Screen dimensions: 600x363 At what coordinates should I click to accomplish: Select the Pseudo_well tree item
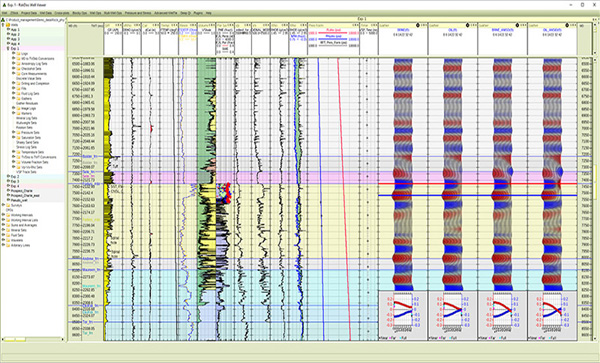(x=18, y=200)
